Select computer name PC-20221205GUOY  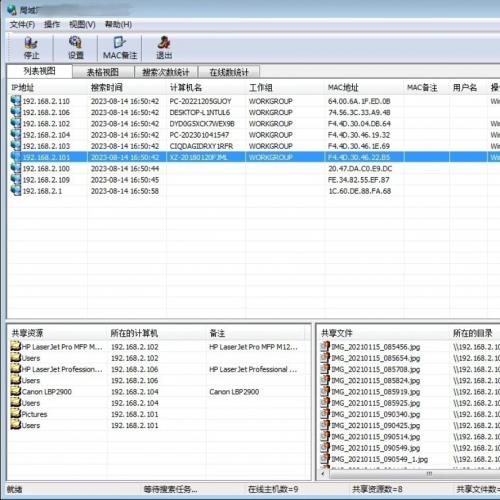(x=200, y=101)
